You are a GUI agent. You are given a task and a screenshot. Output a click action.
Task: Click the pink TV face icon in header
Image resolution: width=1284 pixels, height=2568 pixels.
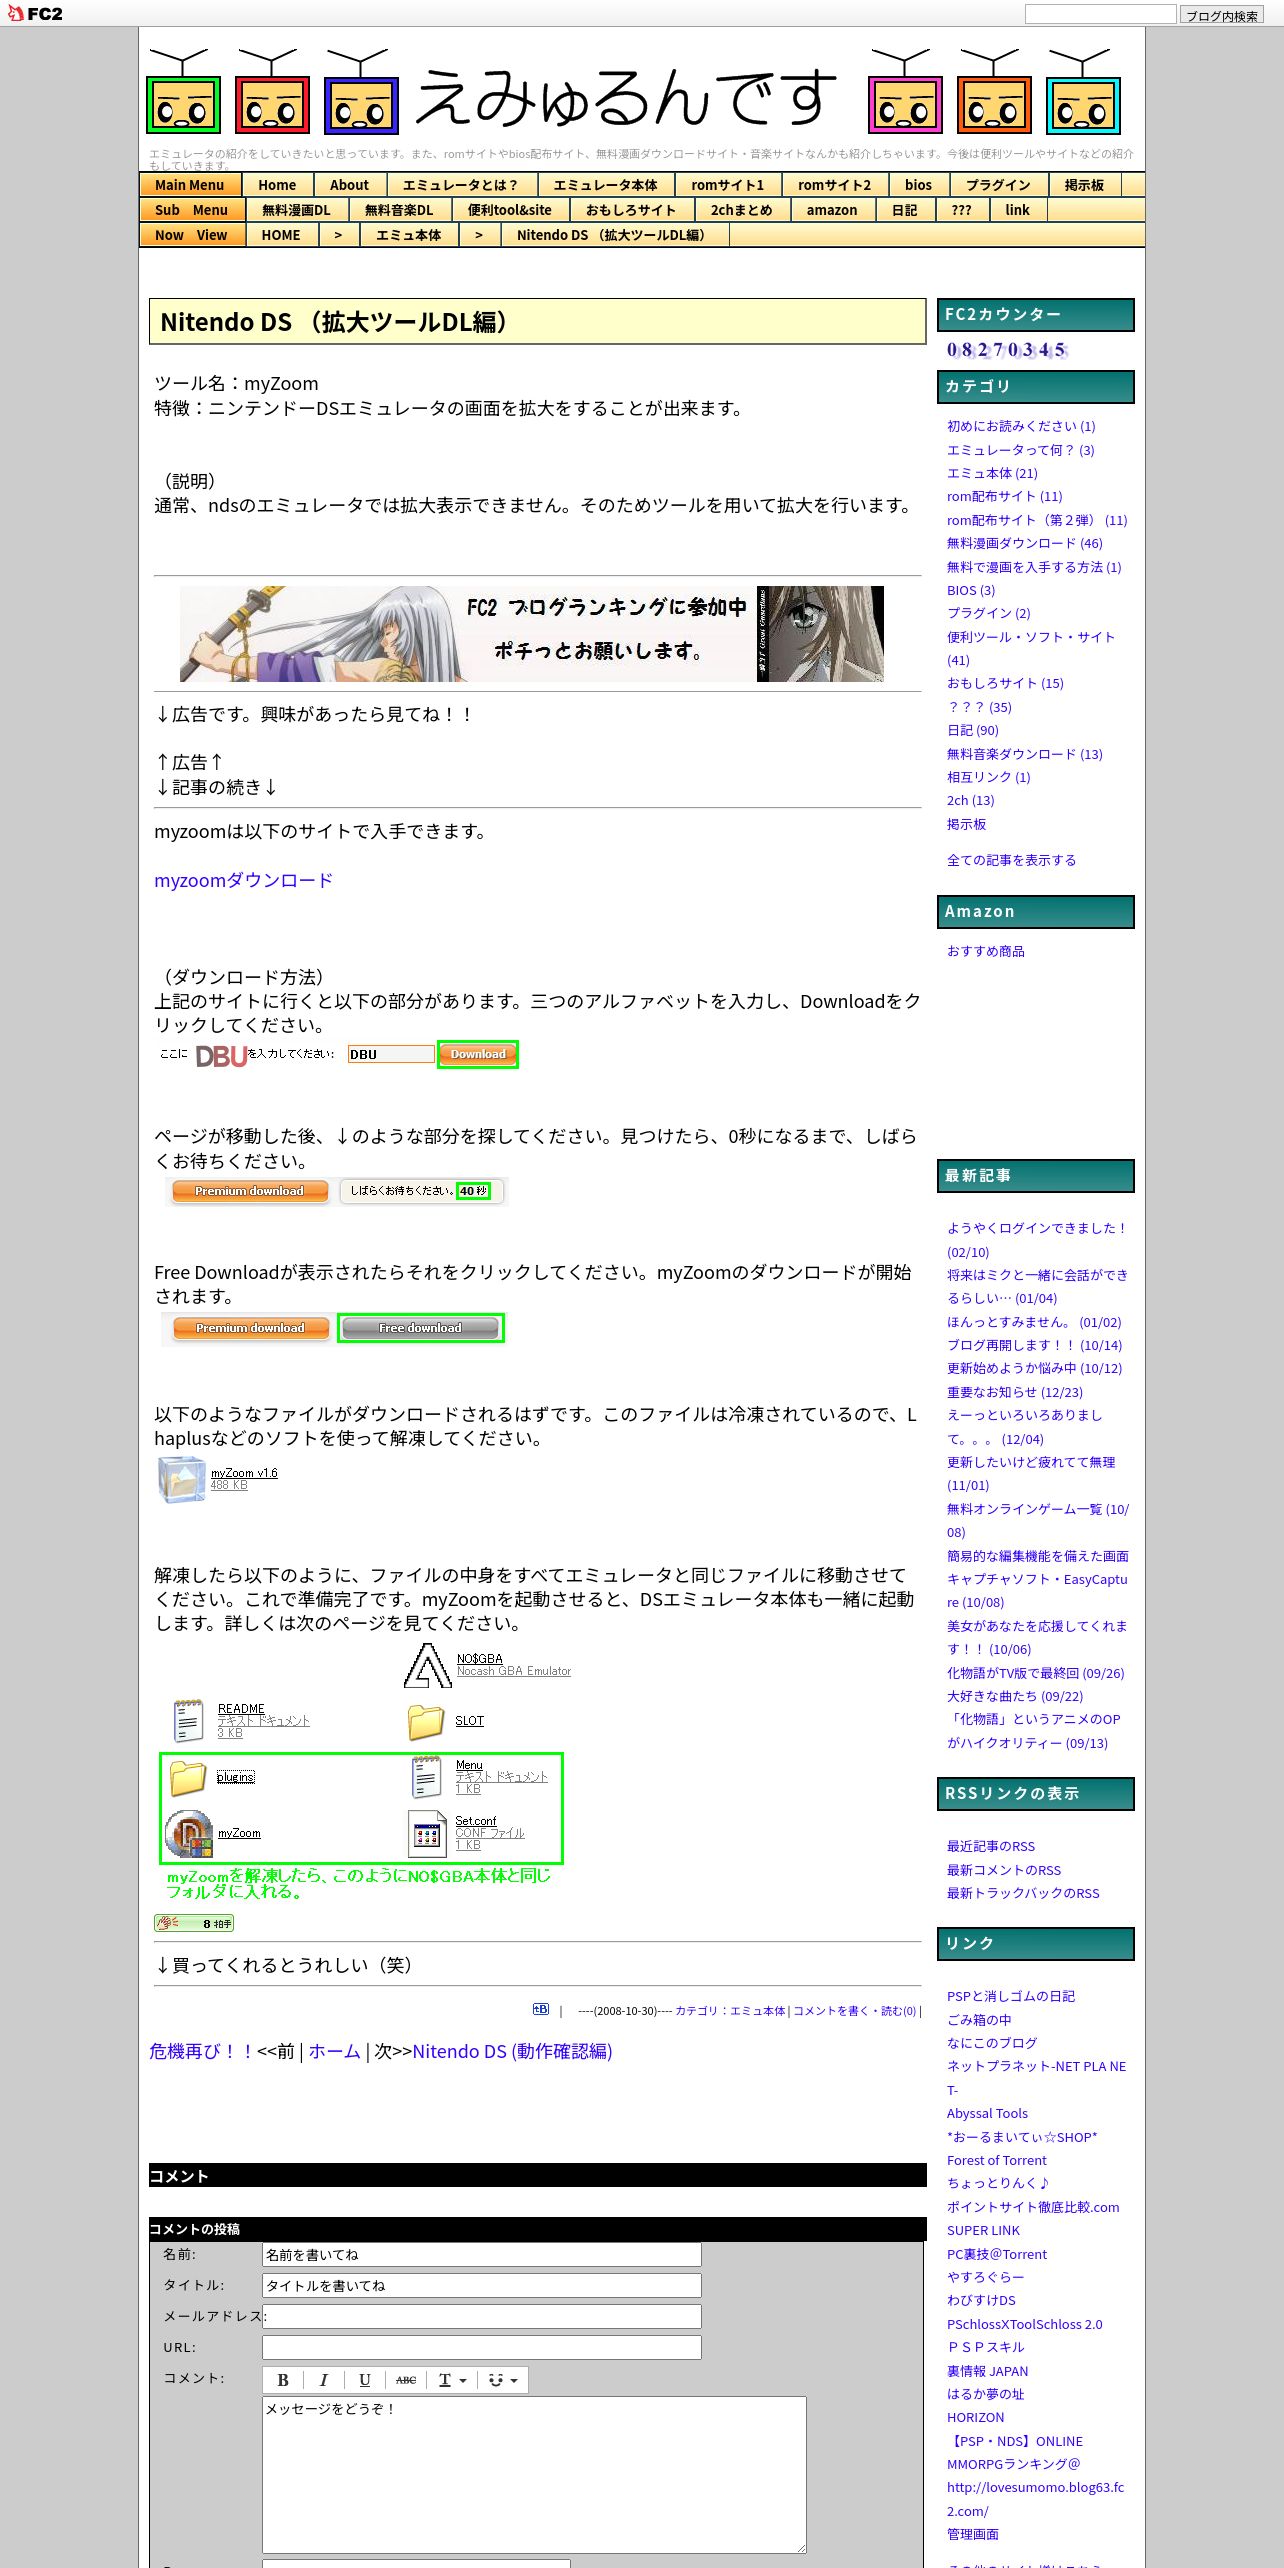(905, 91)
